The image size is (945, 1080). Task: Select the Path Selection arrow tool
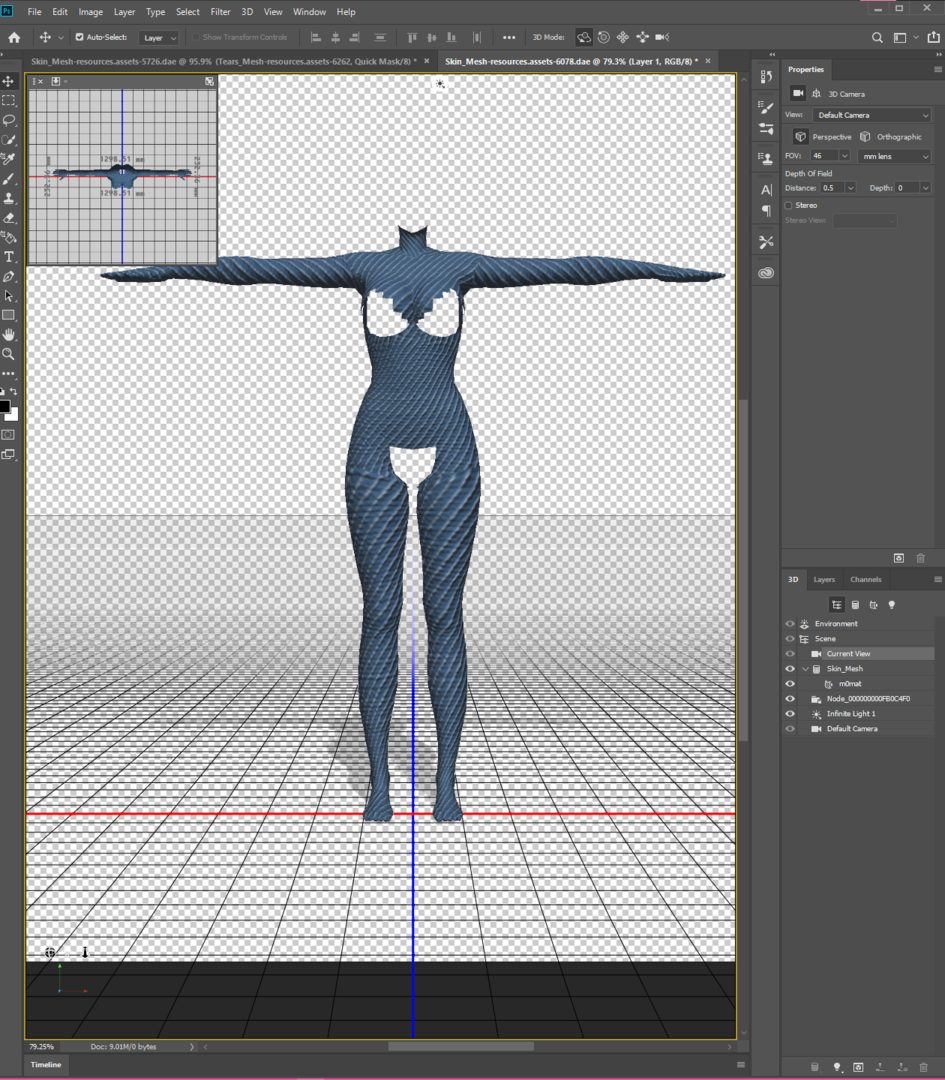(x=8, y=296)
